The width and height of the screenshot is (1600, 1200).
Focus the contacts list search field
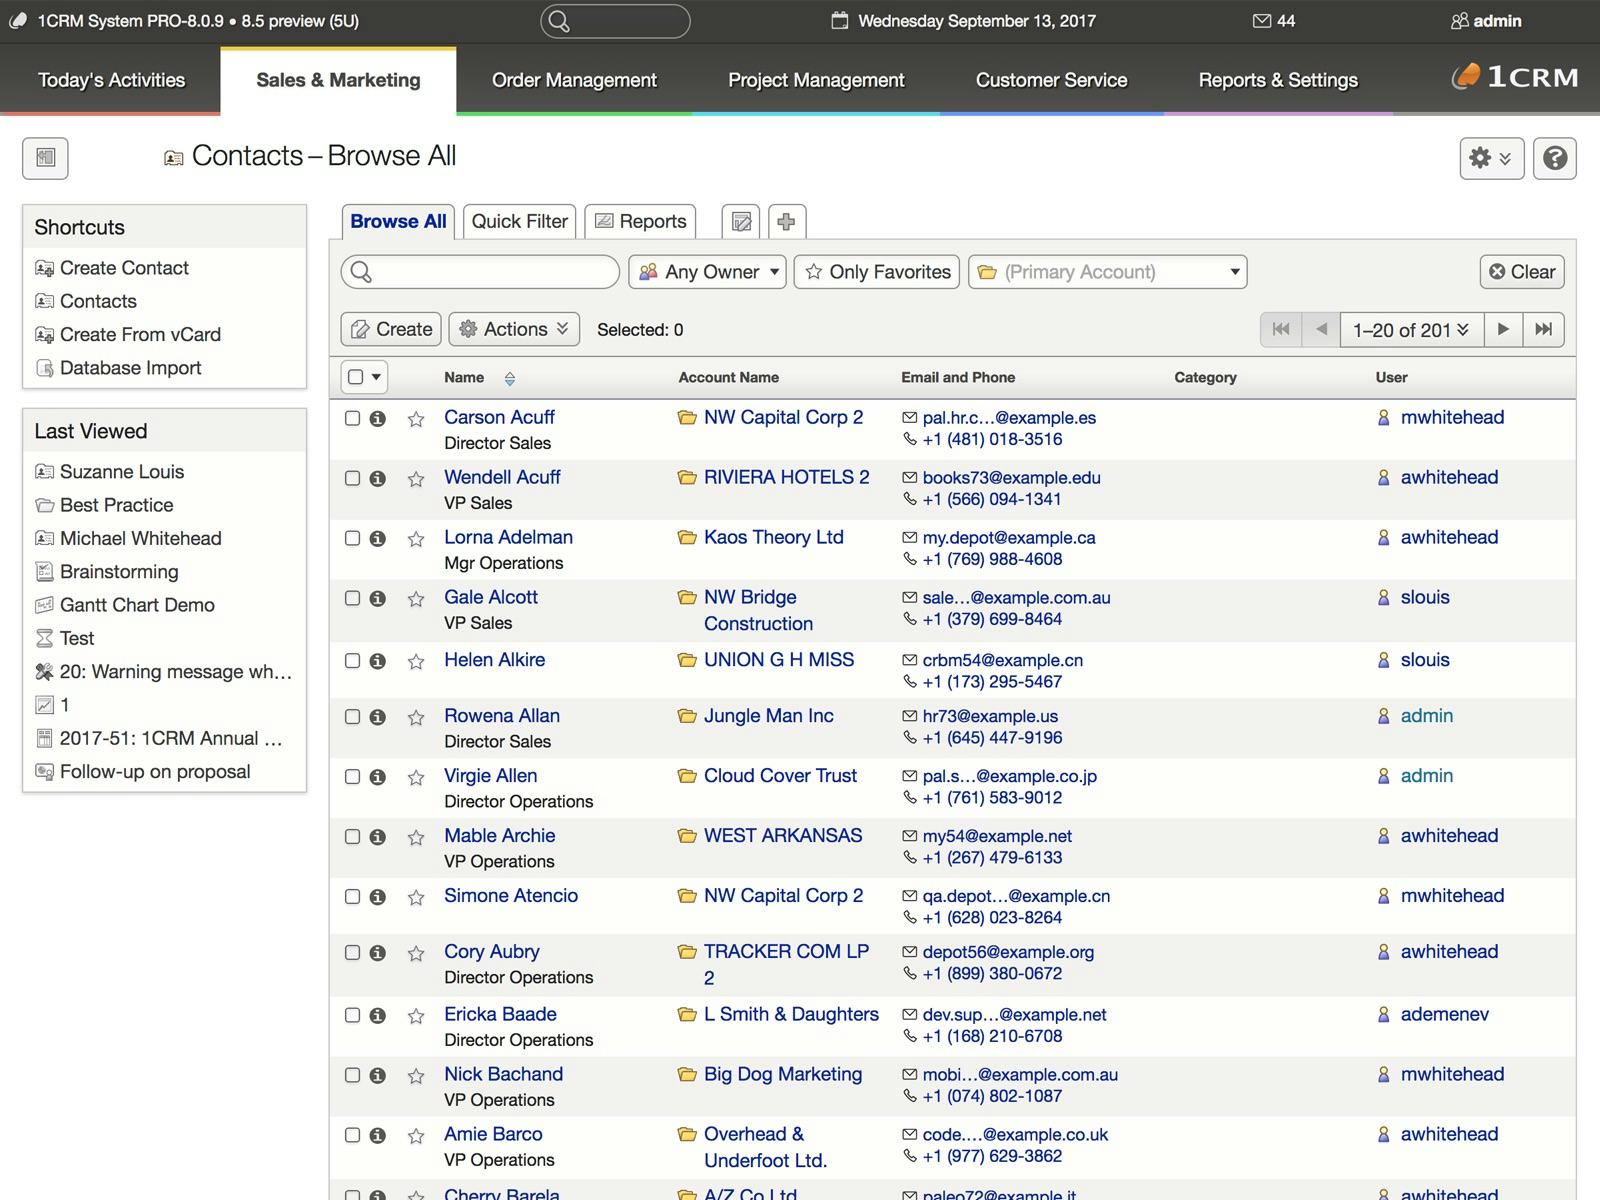(480, 272)
